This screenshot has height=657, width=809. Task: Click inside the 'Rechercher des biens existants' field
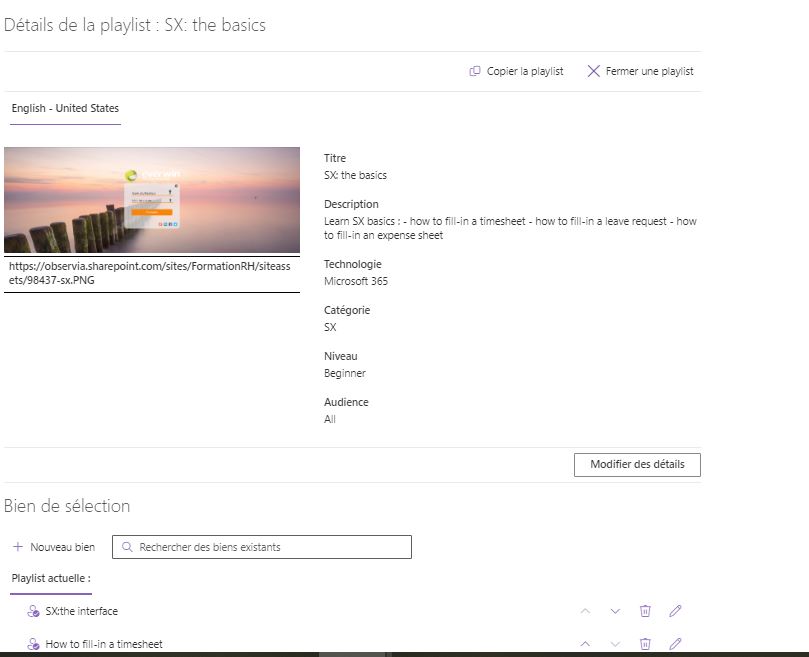pyautogui.click(x=260, y=547)
